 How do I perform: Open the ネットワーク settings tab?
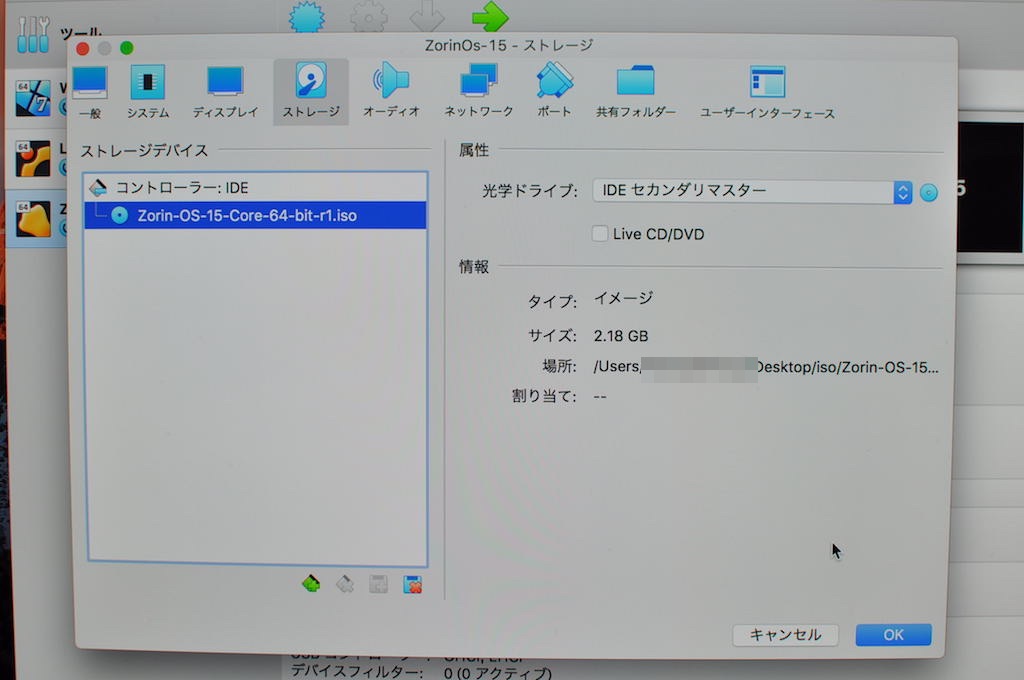tap(479, 92)
